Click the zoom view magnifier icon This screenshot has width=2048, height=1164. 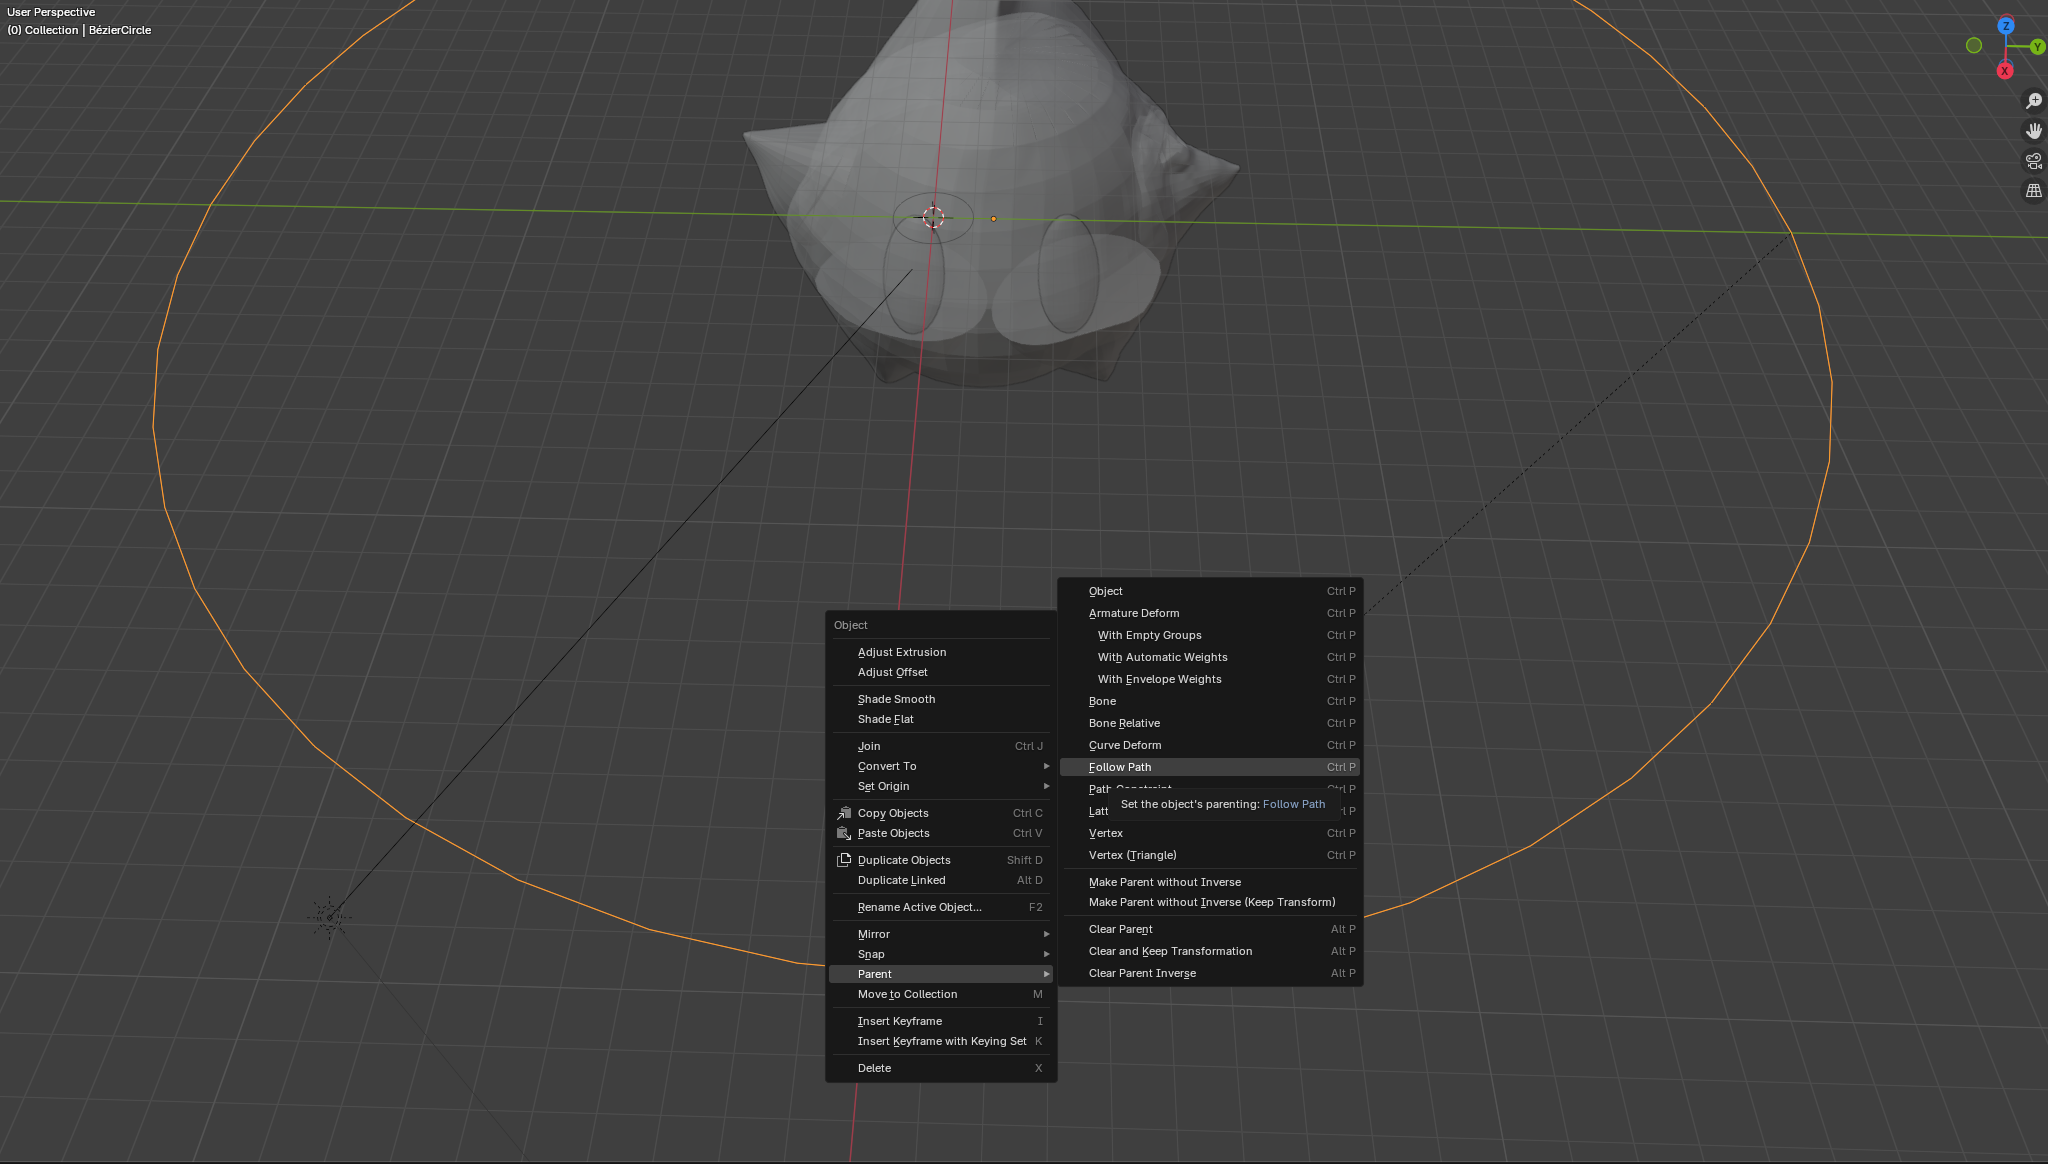click(x=2033, y=101)
